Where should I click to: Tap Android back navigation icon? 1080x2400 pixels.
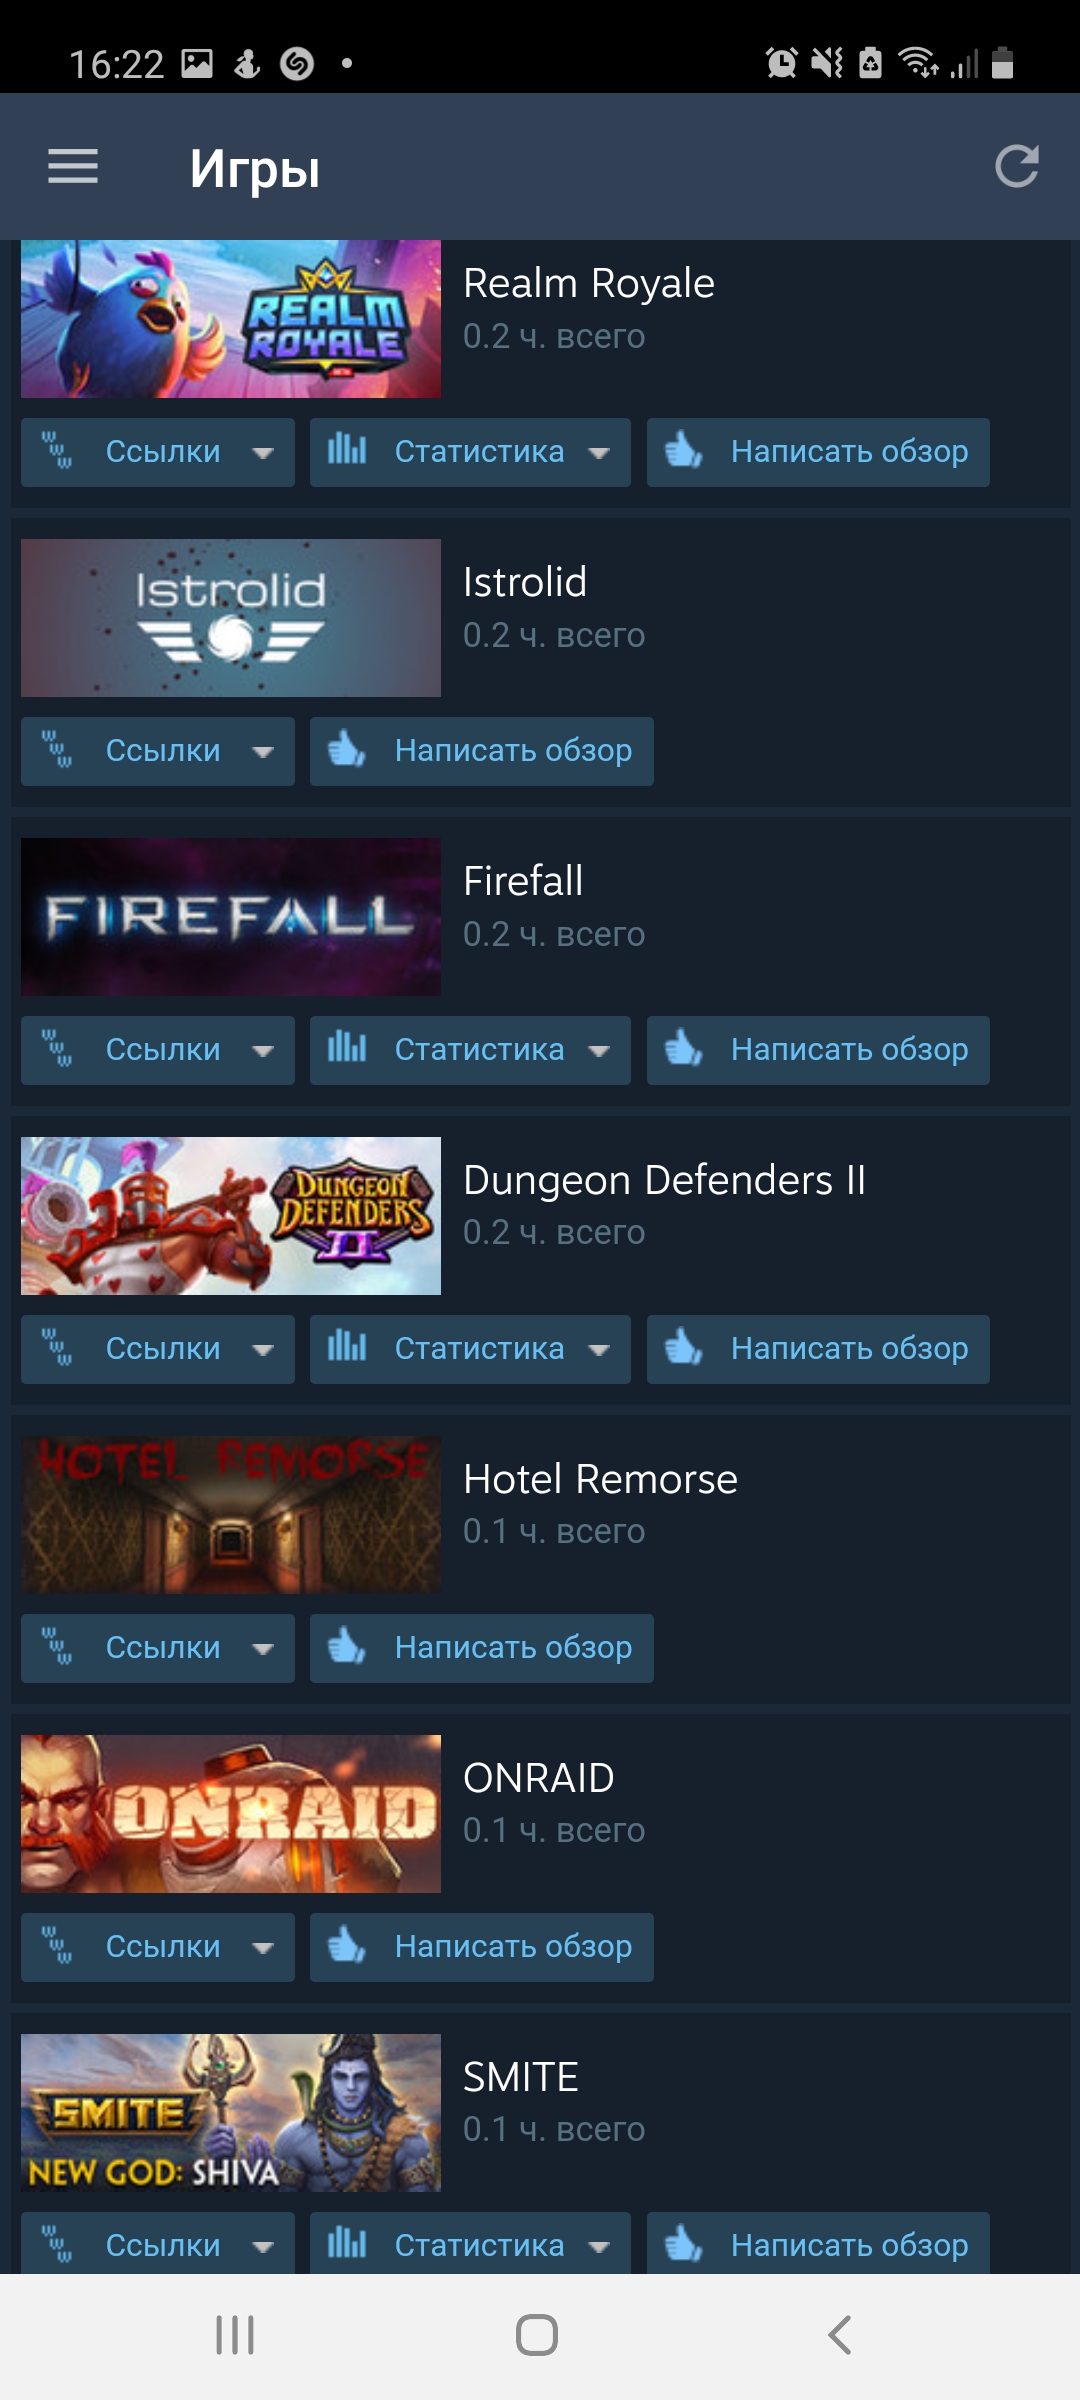840,2335
